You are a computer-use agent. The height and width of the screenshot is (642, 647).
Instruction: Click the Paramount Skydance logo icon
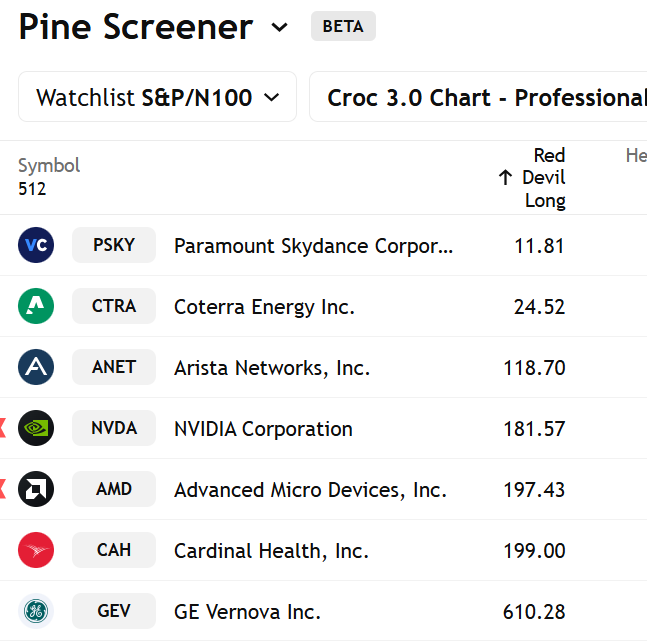point(36,245)
